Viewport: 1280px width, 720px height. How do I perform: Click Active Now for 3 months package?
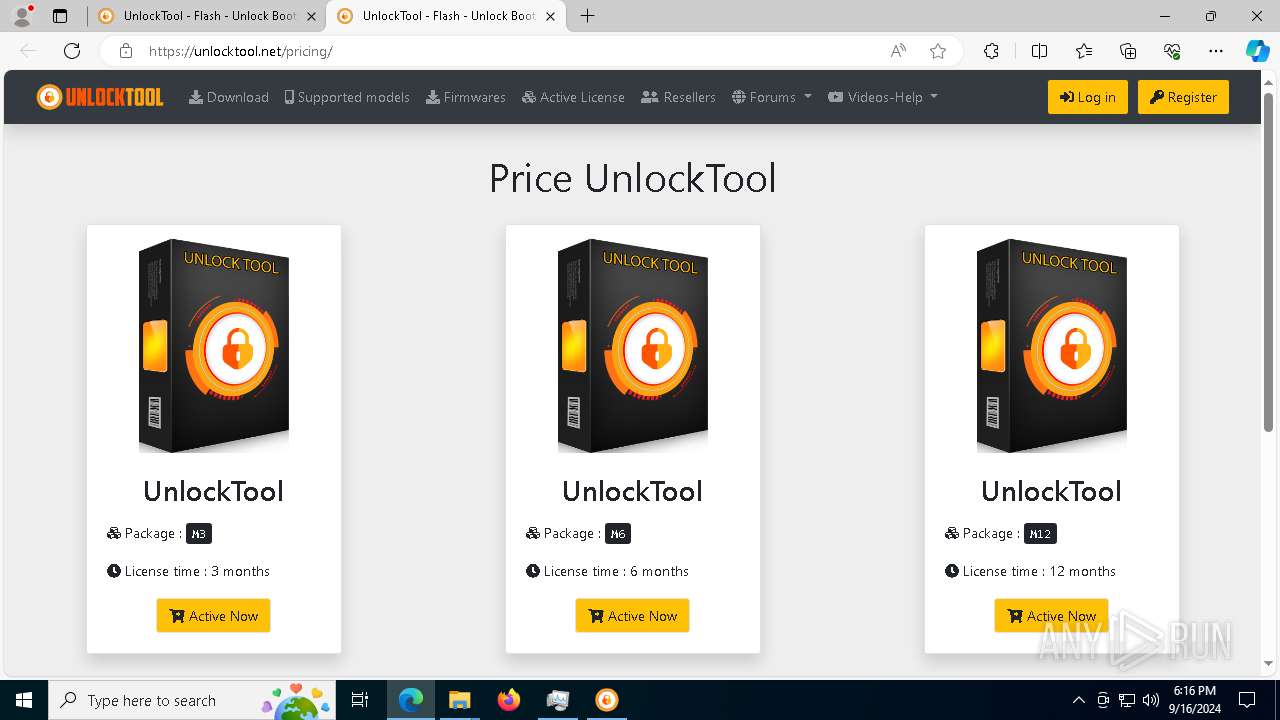tap(213, 616)
